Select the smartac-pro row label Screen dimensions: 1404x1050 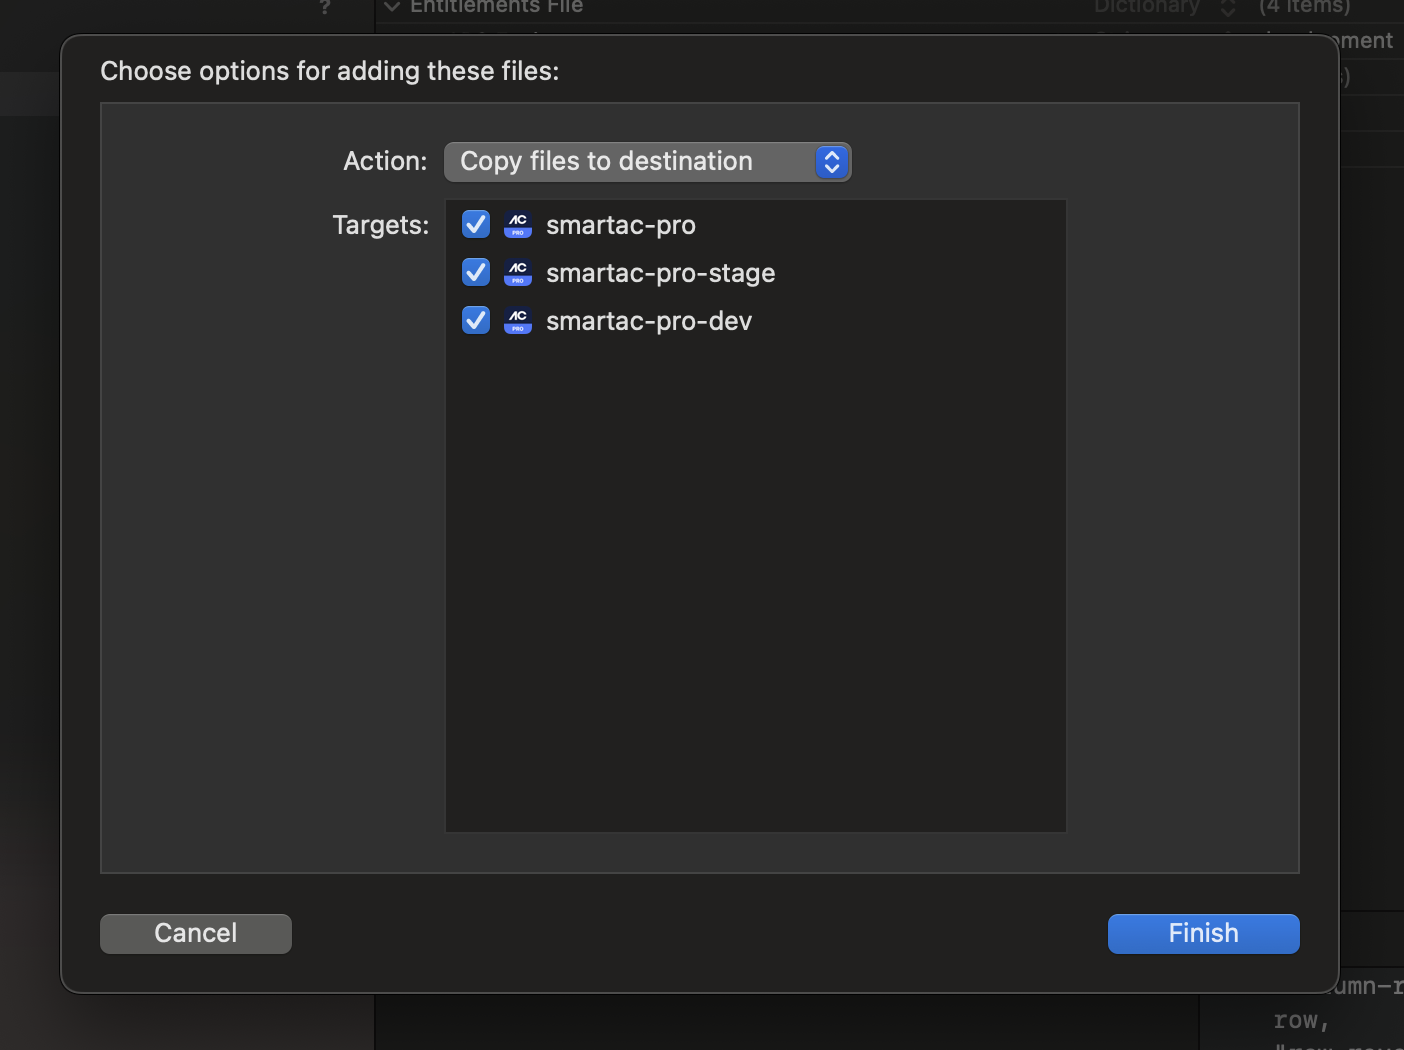point(620,225)
